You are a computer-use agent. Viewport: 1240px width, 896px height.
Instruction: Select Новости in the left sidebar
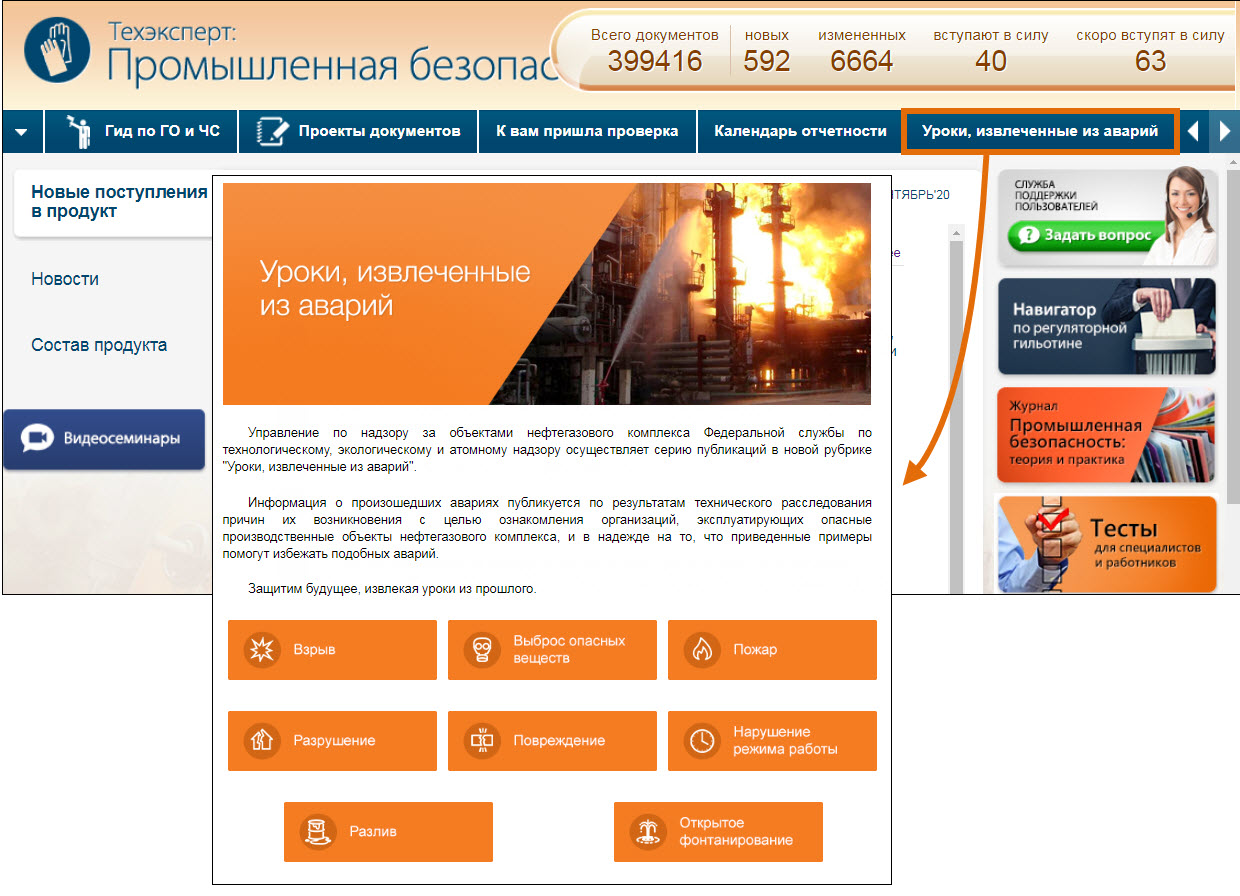(x=65, y=279)
